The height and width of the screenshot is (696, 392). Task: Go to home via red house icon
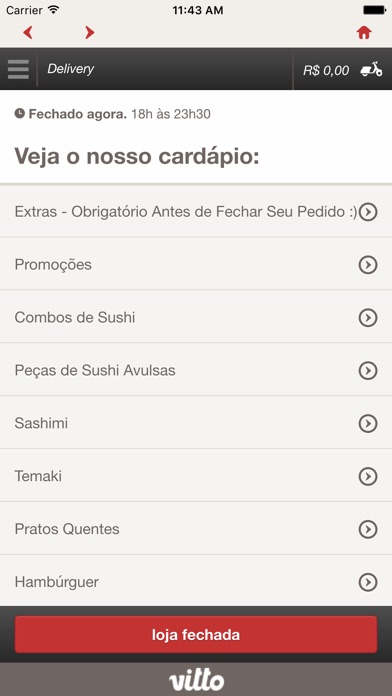(x=364, y=32)
